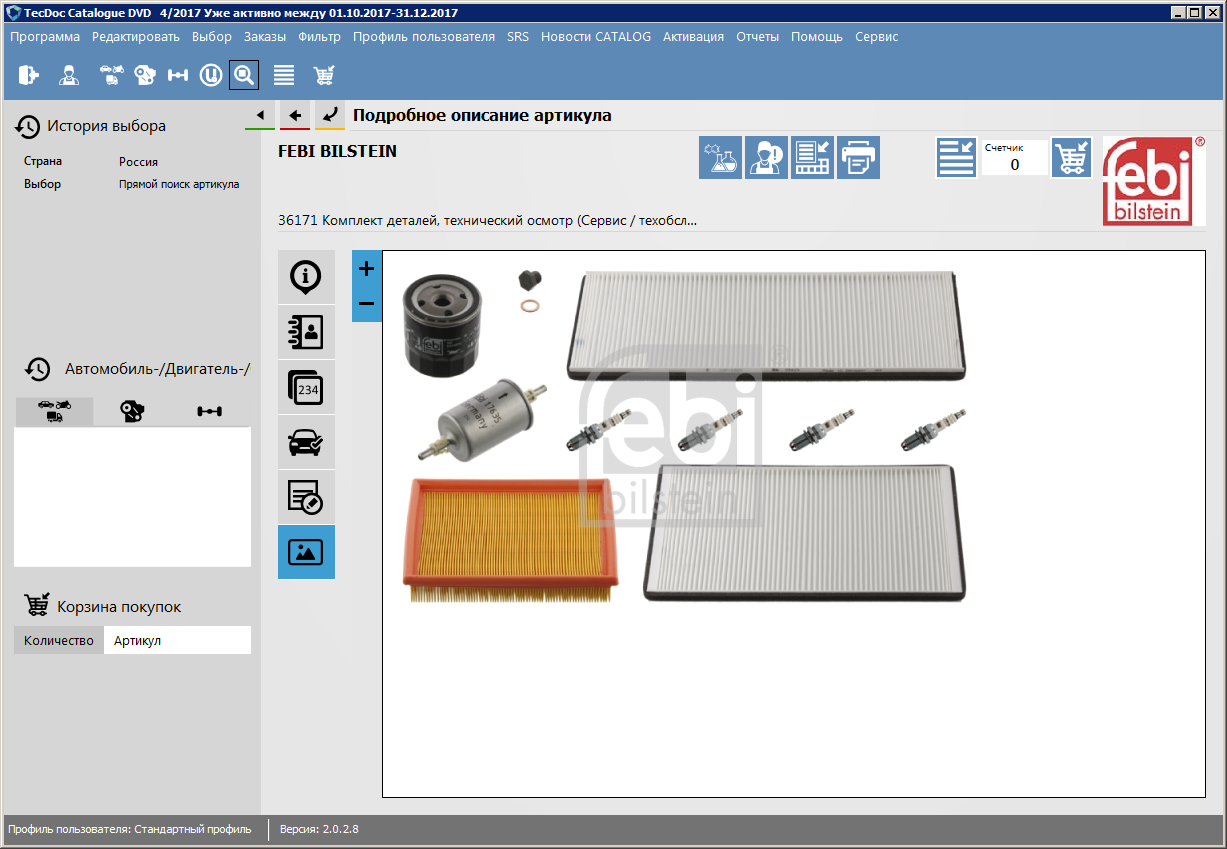Open the Программа menu
The image size is (1227, 849).
(45, 37)
